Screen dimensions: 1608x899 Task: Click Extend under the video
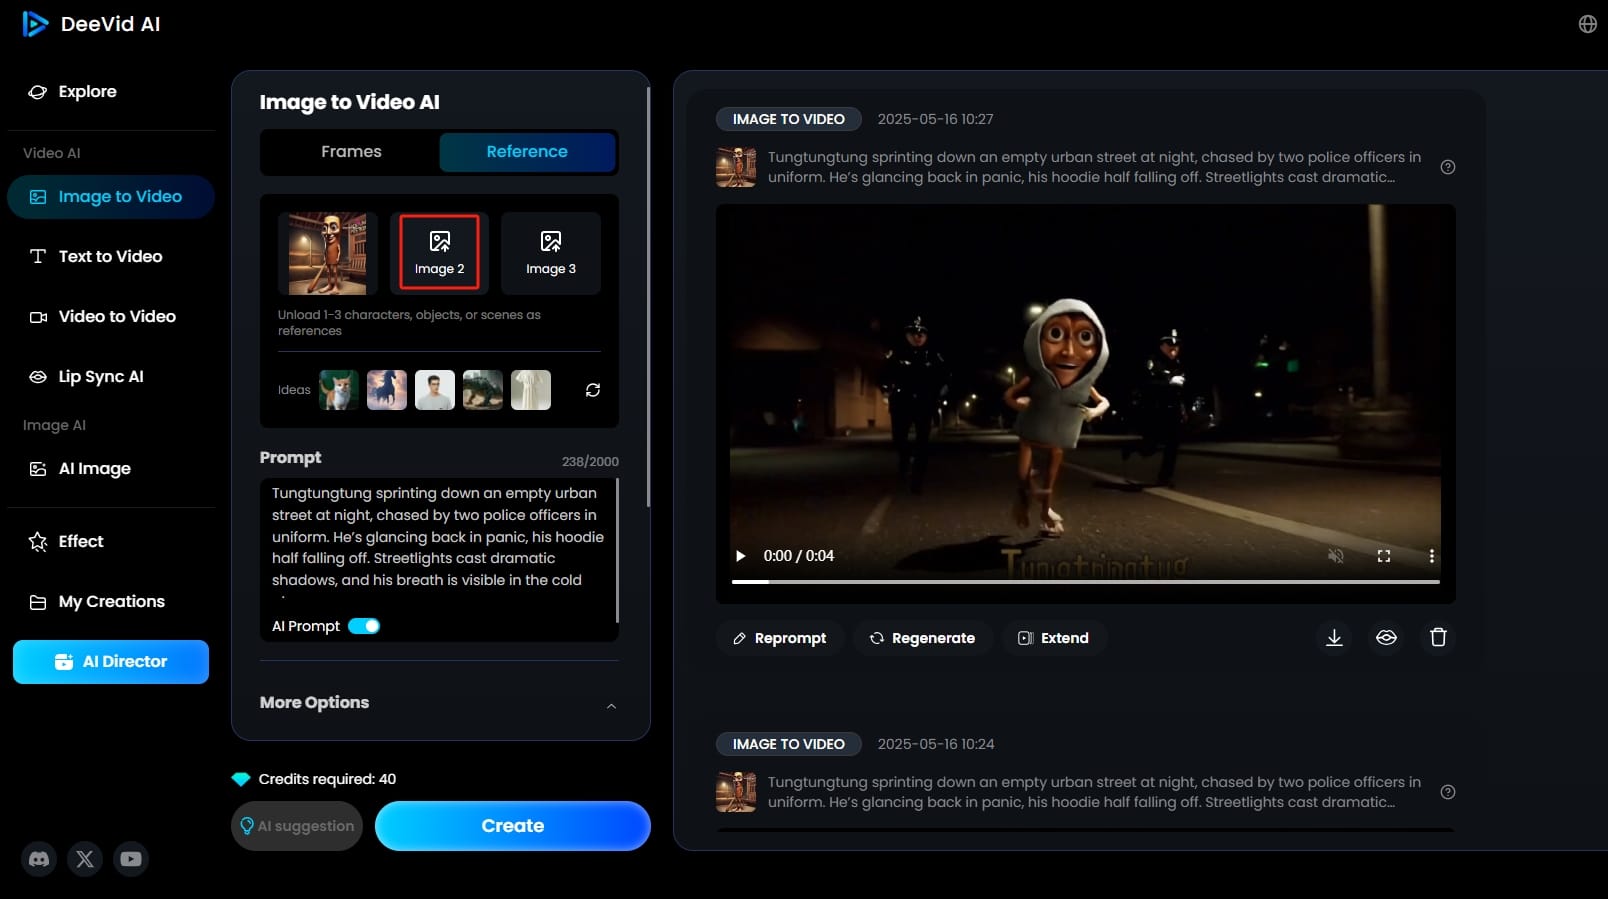(x=1054, y=638)
